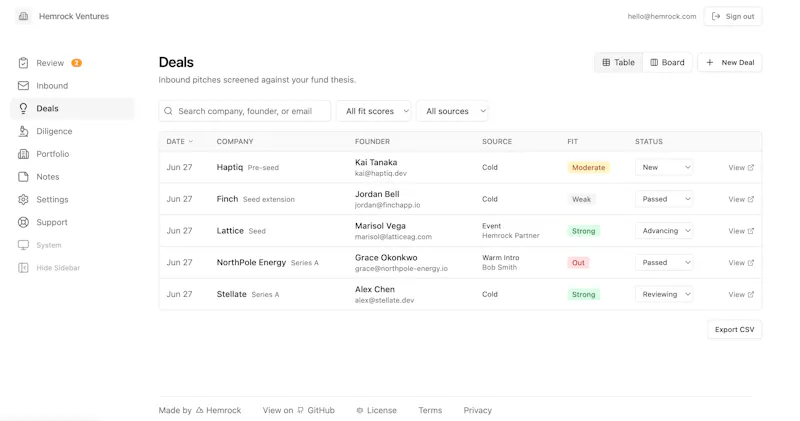Click the Export CSV button
Image resolution: width=800 pixels, height=421 pixels.
click(734, 330)
